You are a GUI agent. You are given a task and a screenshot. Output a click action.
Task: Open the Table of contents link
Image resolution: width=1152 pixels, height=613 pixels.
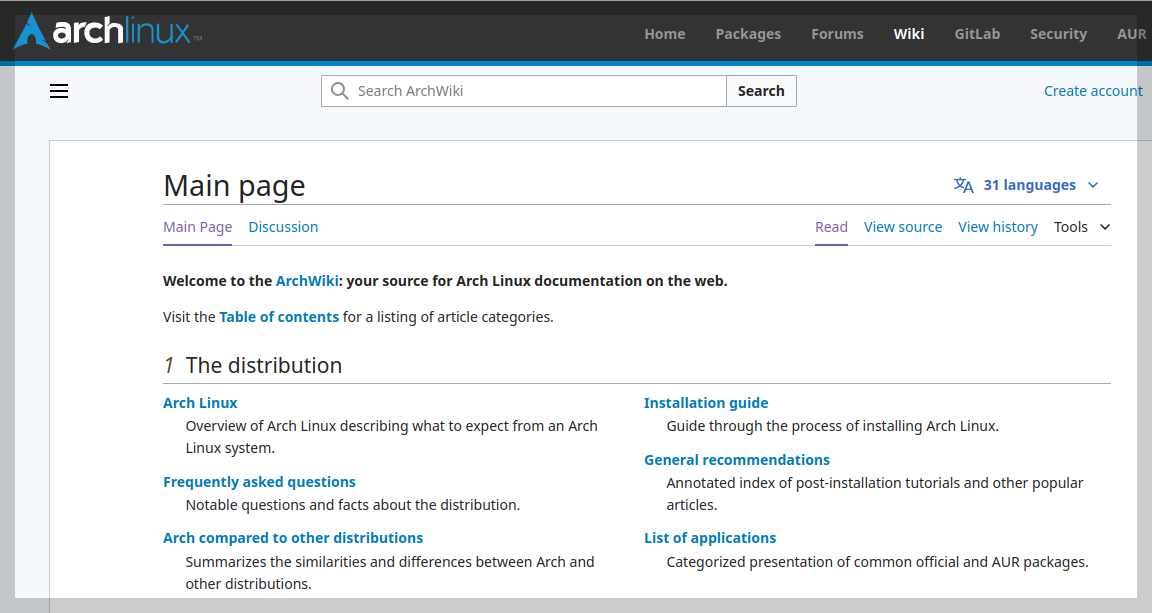point(279,317)
